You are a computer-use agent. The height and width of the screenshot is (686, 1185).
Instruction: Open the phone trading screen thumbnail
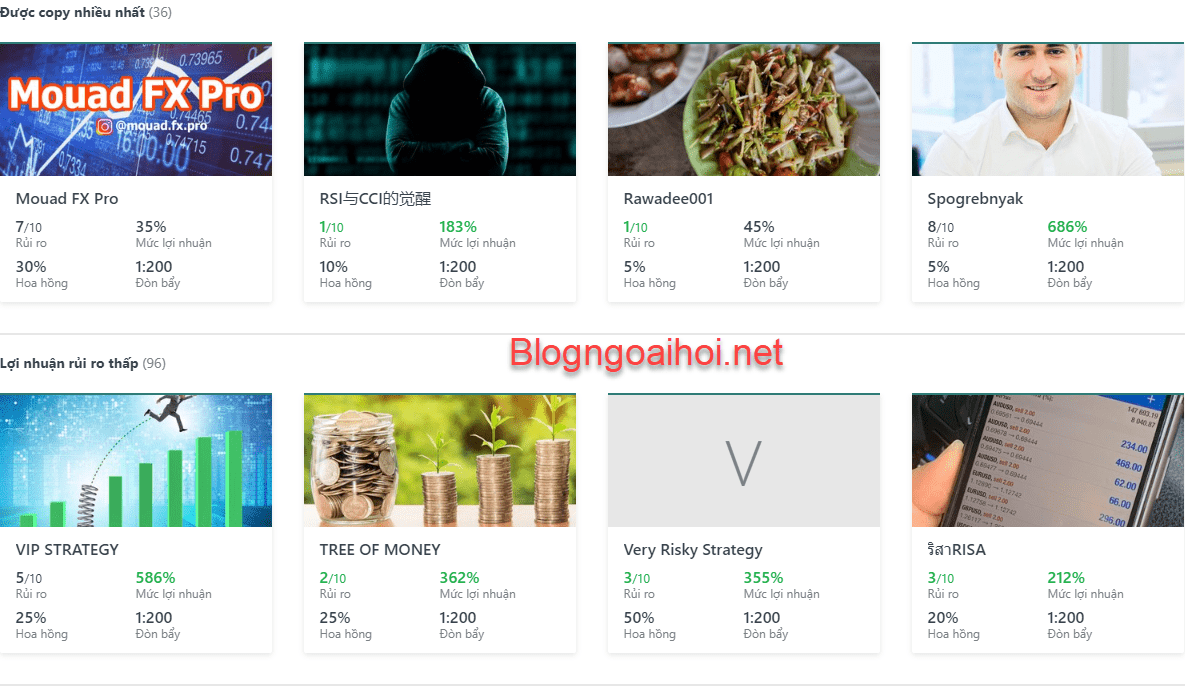tap(1048, 461)
